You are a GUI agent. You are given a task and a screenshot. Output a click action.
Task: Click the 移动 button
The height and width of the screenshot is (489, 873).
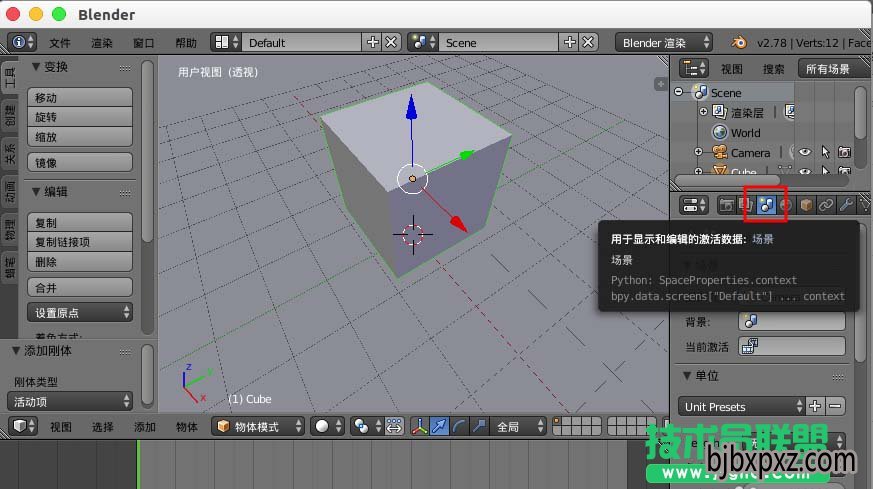pos(80,97)
